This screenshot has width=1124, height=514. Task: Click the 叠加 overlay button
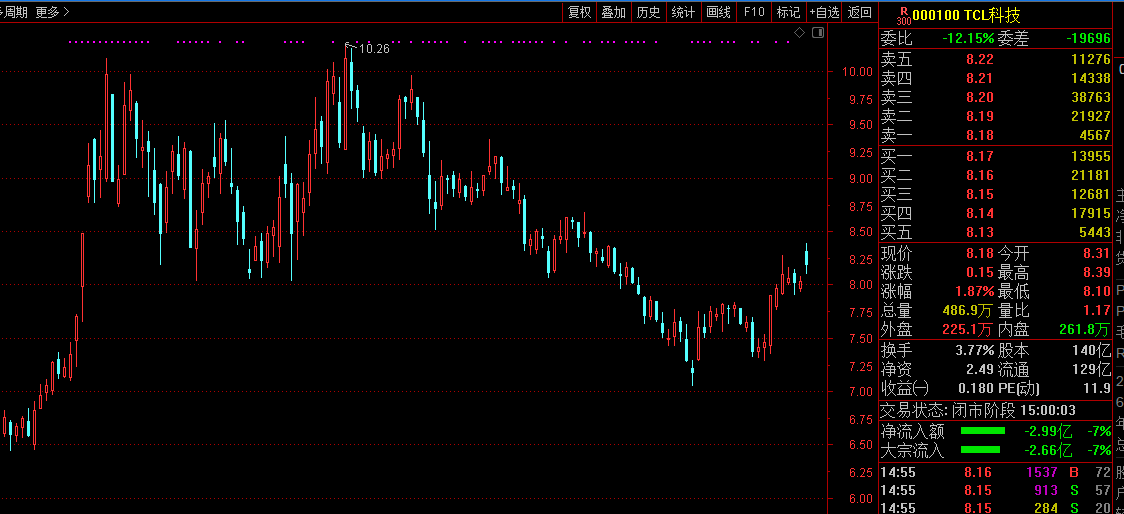[614, 12]
